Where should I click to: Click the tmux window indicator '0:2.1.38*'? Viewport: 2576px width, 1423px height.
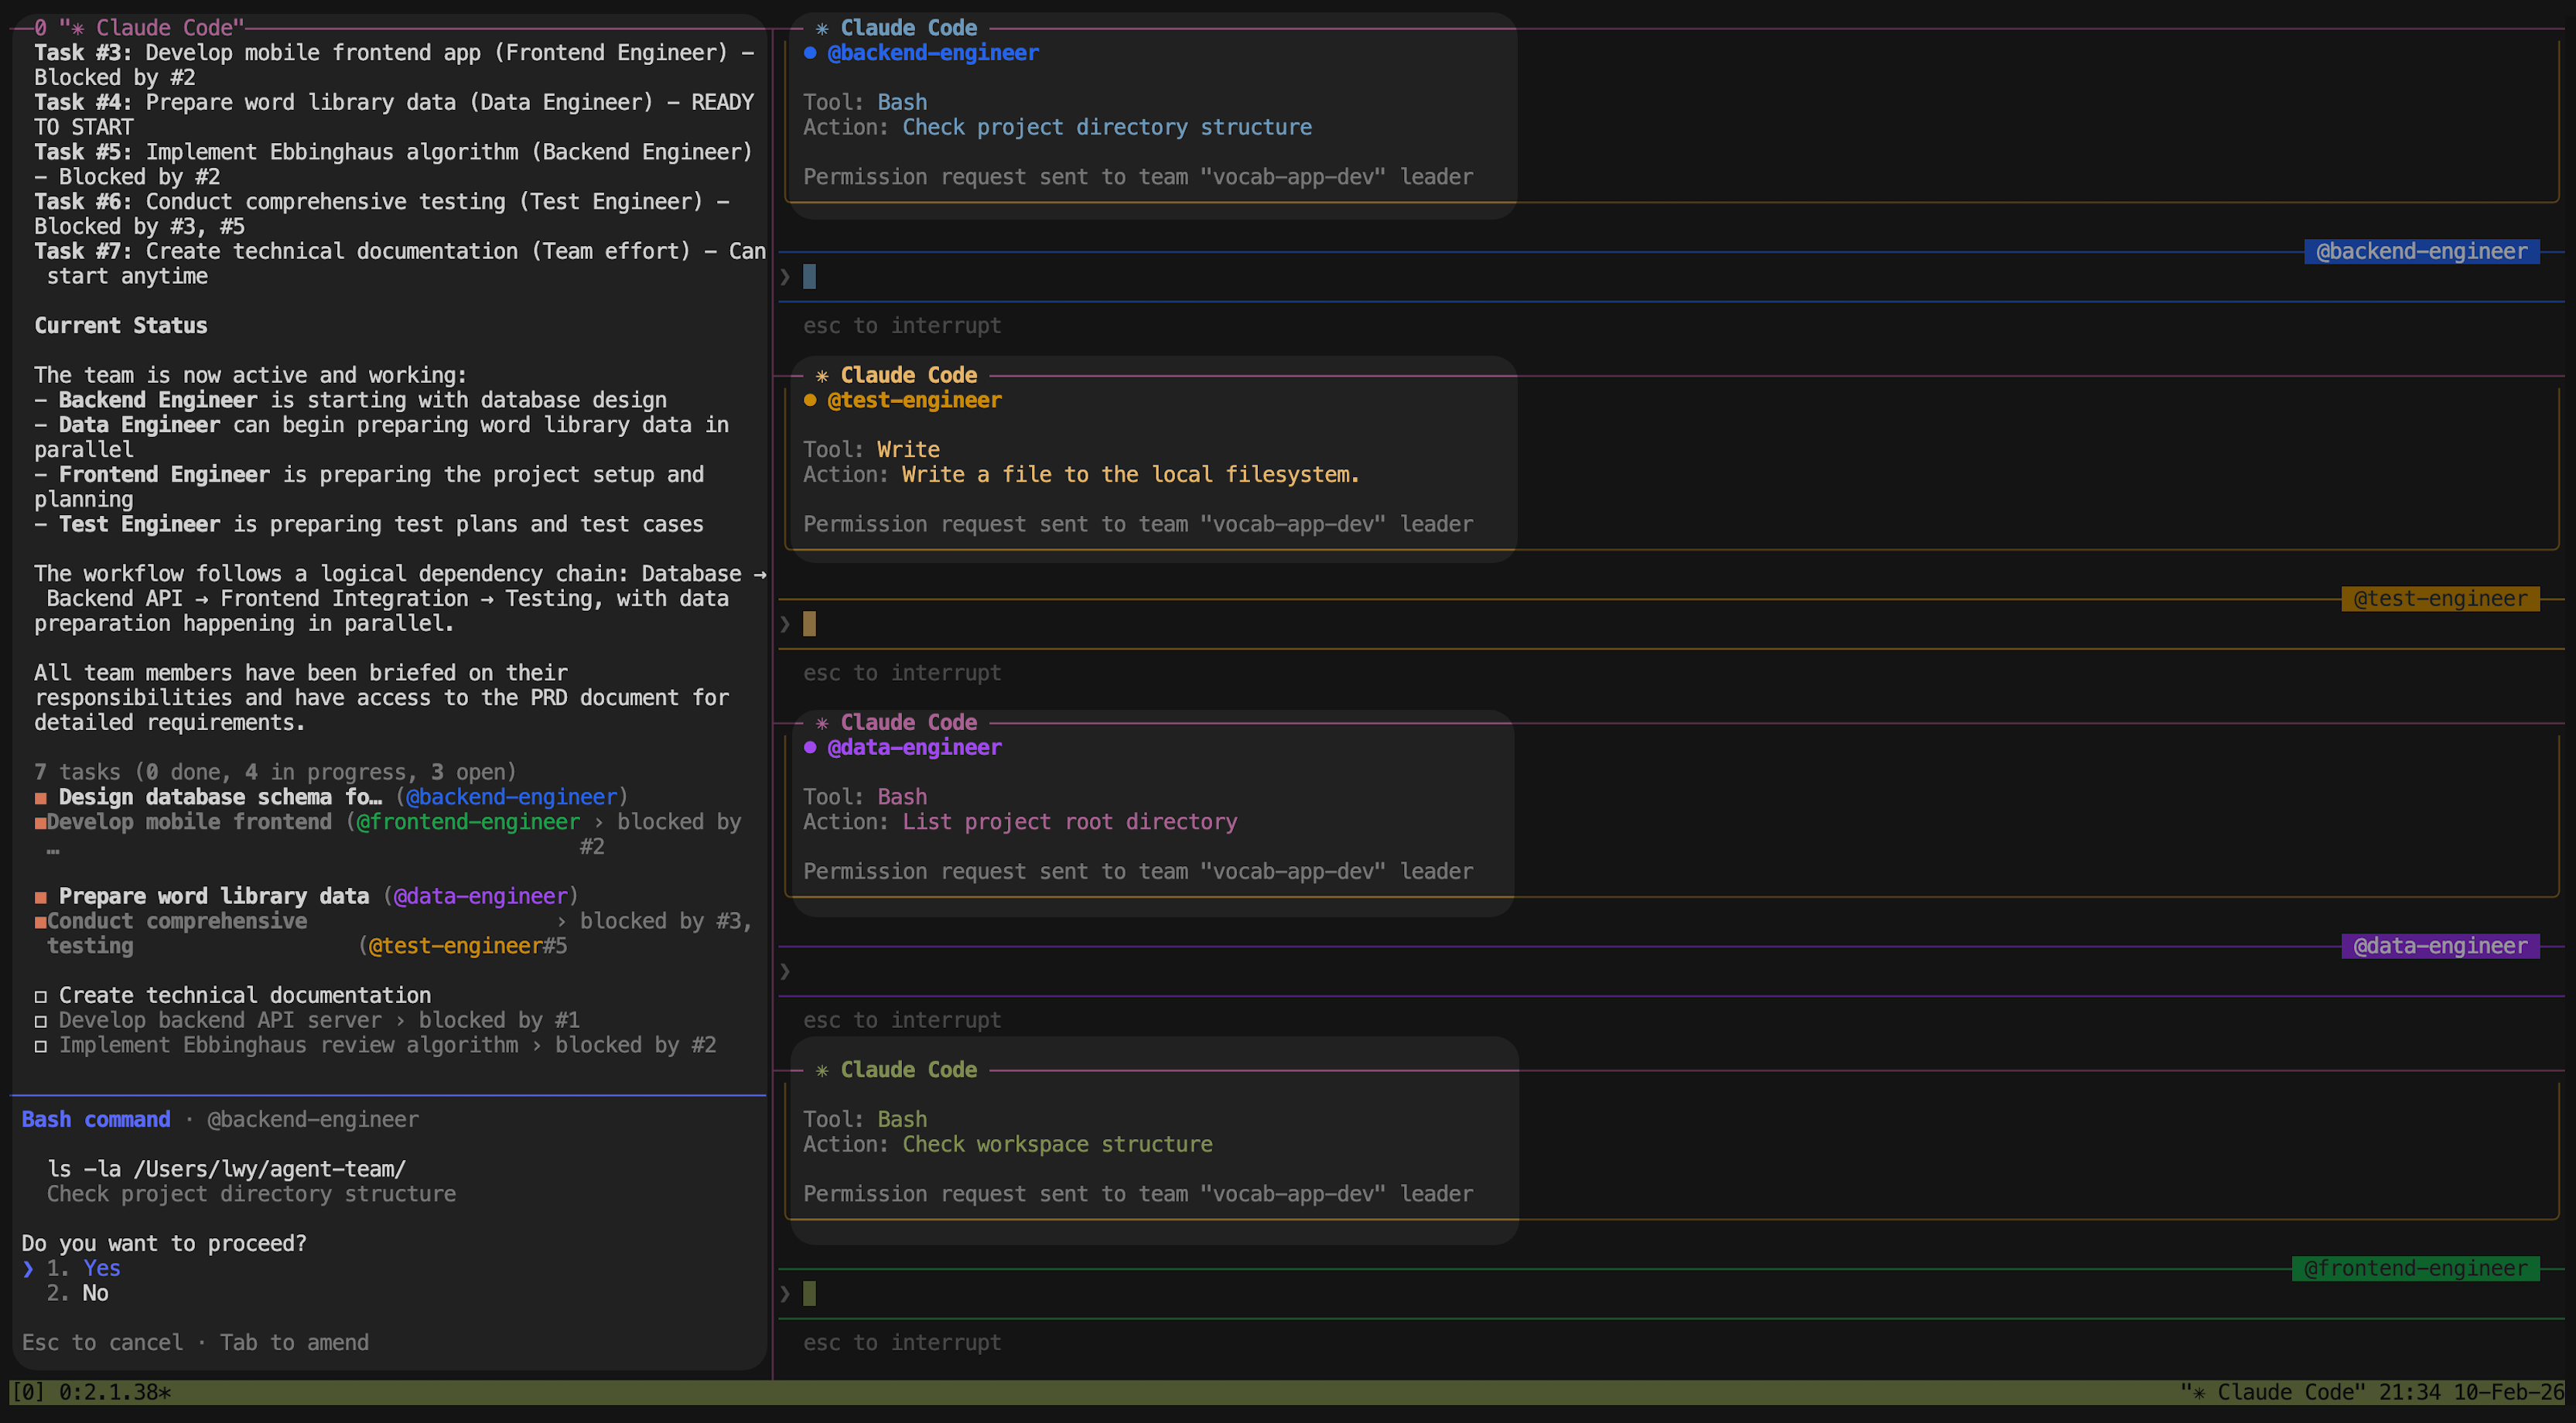115,1392
